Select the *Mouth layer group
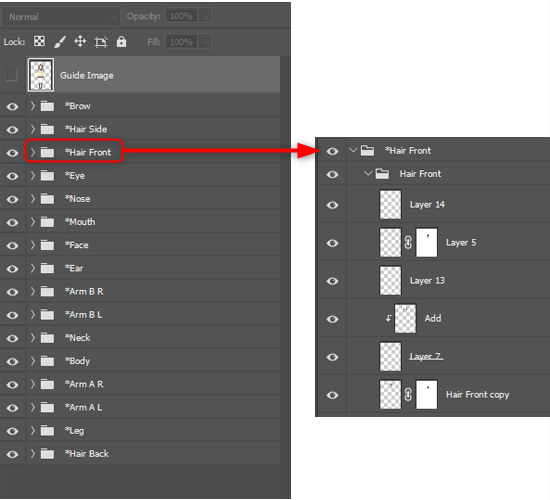 [153, 222]
